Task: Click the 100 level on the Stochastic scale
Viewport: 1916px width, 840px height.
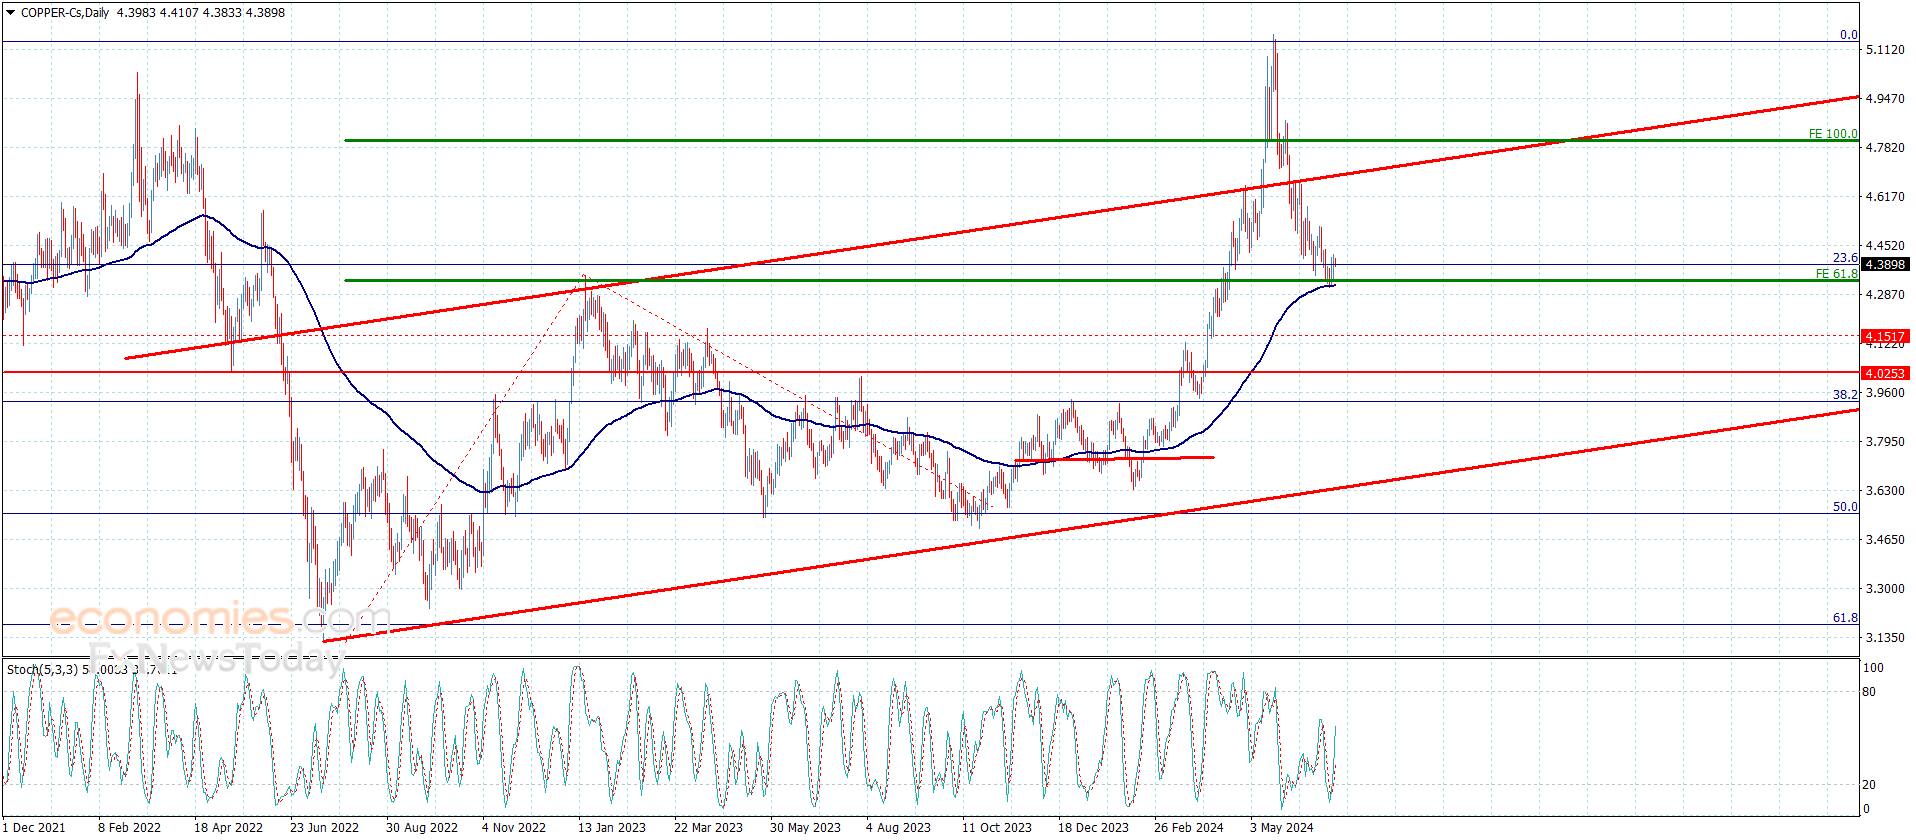Action: [x=1873, y=668]
